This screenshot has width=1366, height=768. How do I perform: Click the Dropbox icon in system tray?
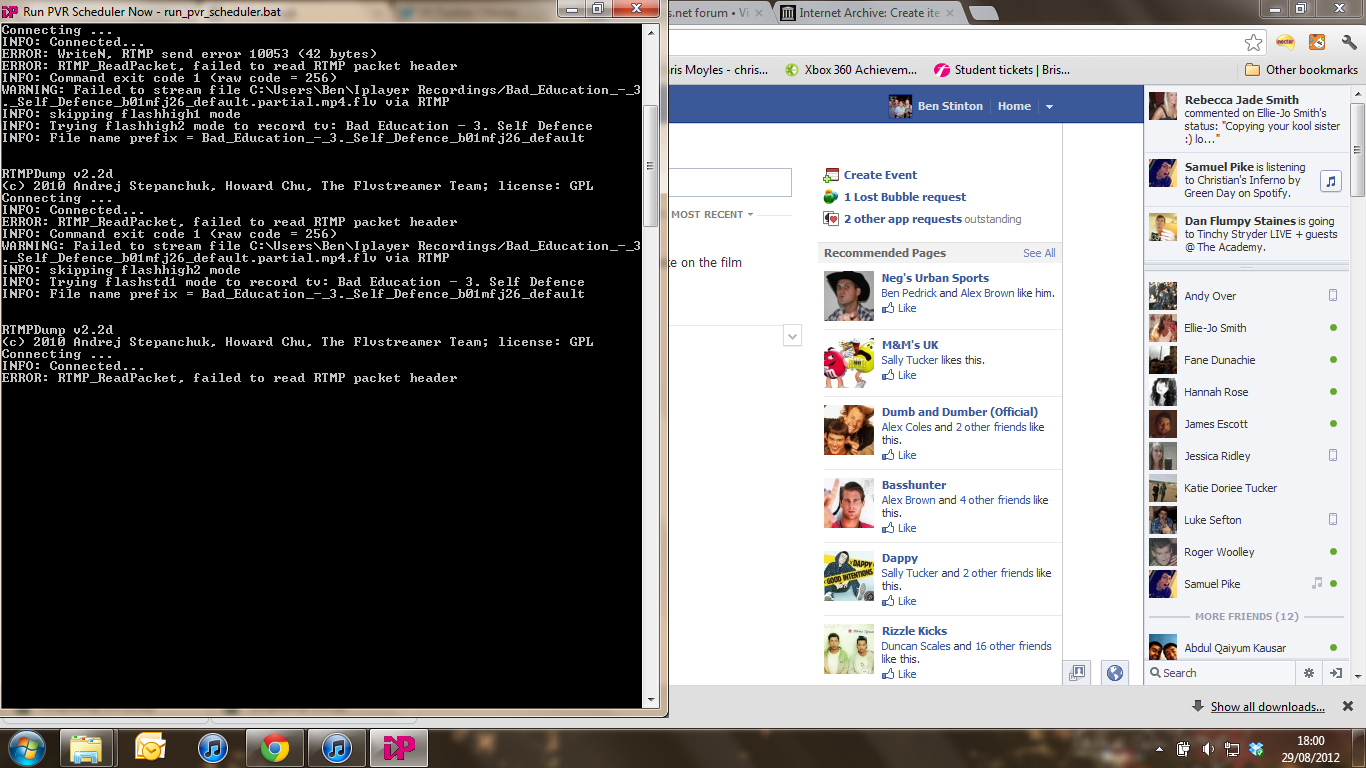coord(1257,749)
